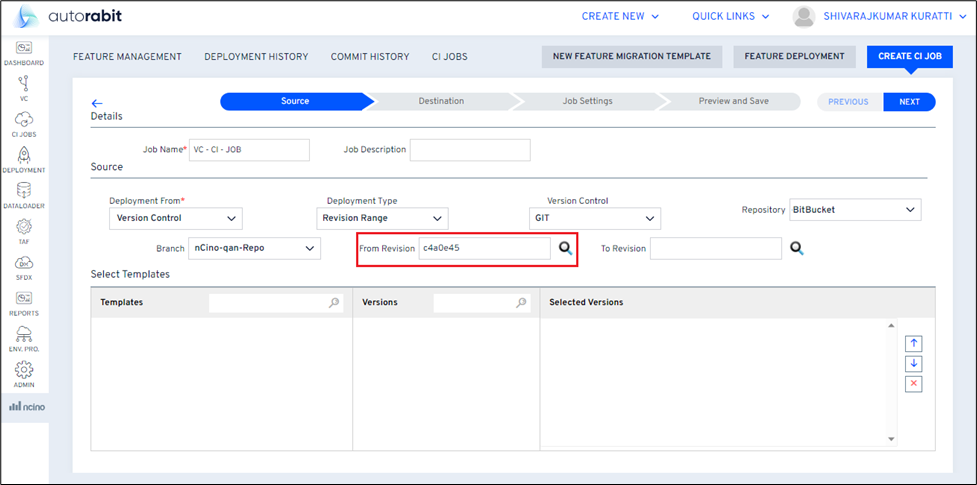Screen dimensions: 977x485
Task: Click the From Revision search magnifier
Action: (x=565, y=248)
